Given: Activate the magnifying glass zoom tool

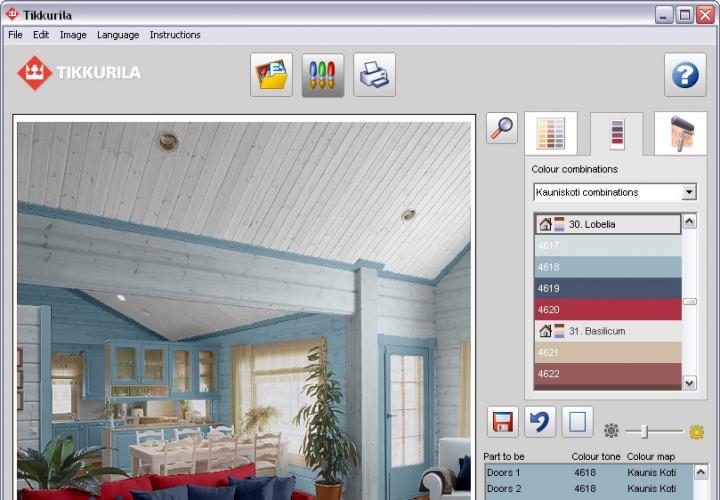Looking at the screenshot, I should pos(502,127).
